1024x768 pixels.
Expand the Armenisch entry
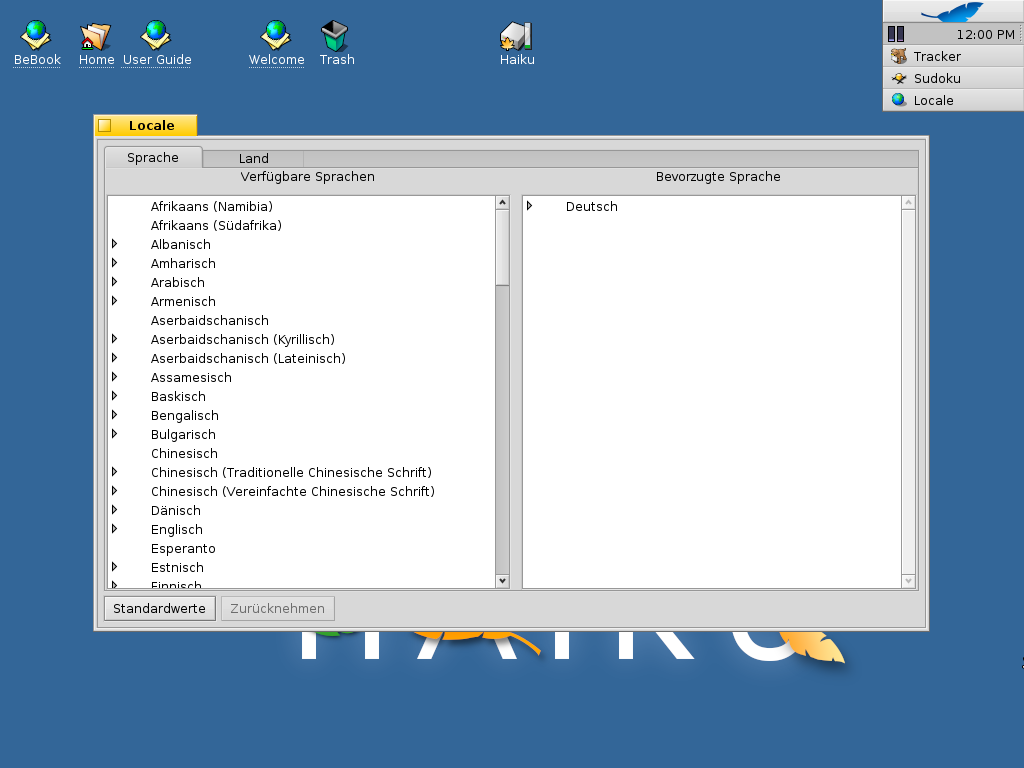(x=114, y=300)
